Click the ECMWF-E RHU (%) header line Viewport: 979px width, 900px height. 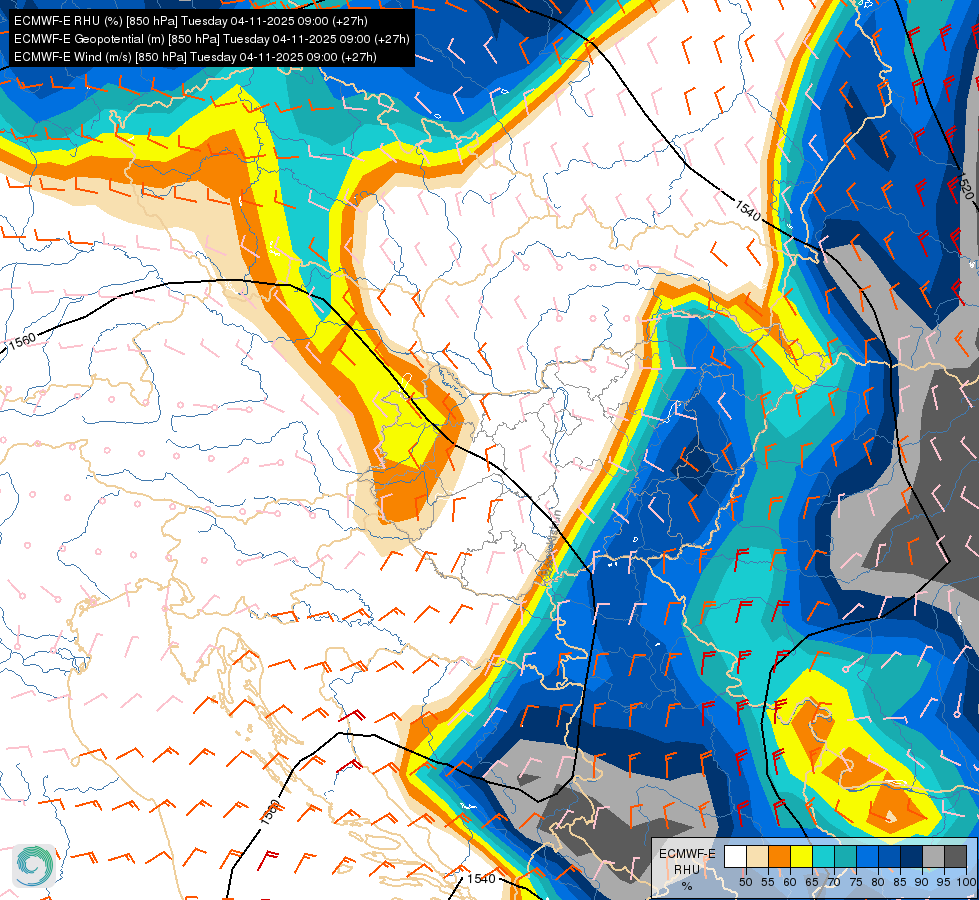(191, 21)
